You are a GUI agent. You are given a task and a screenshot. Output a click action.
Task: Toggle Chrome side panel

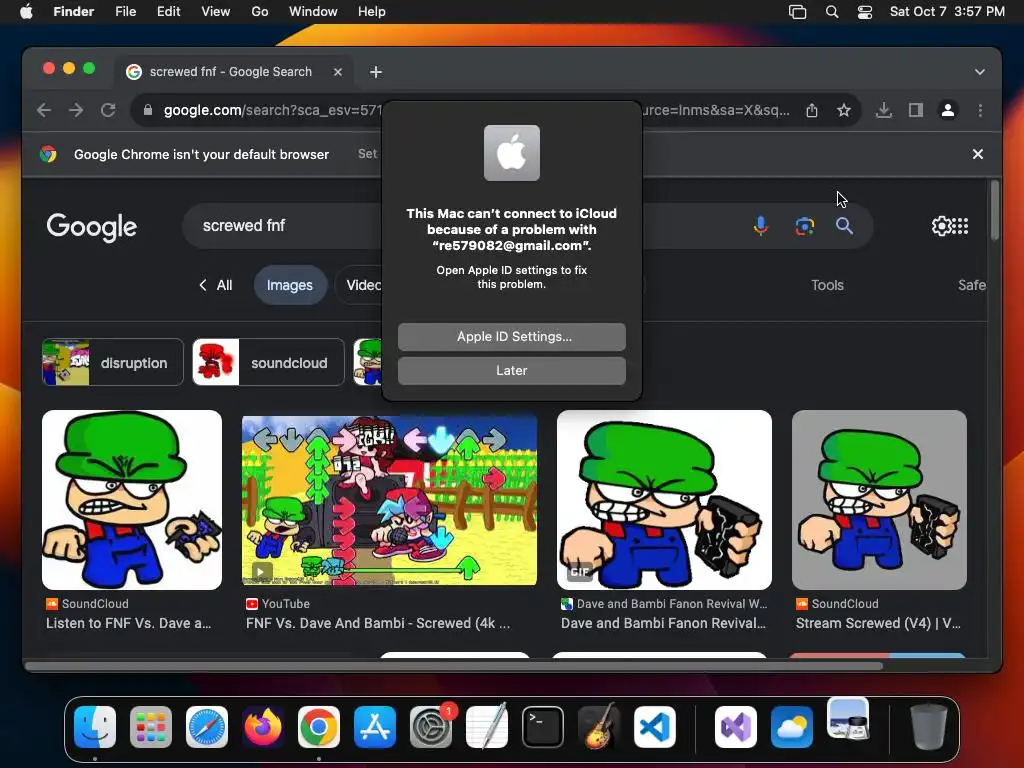(x=916, y=110)
